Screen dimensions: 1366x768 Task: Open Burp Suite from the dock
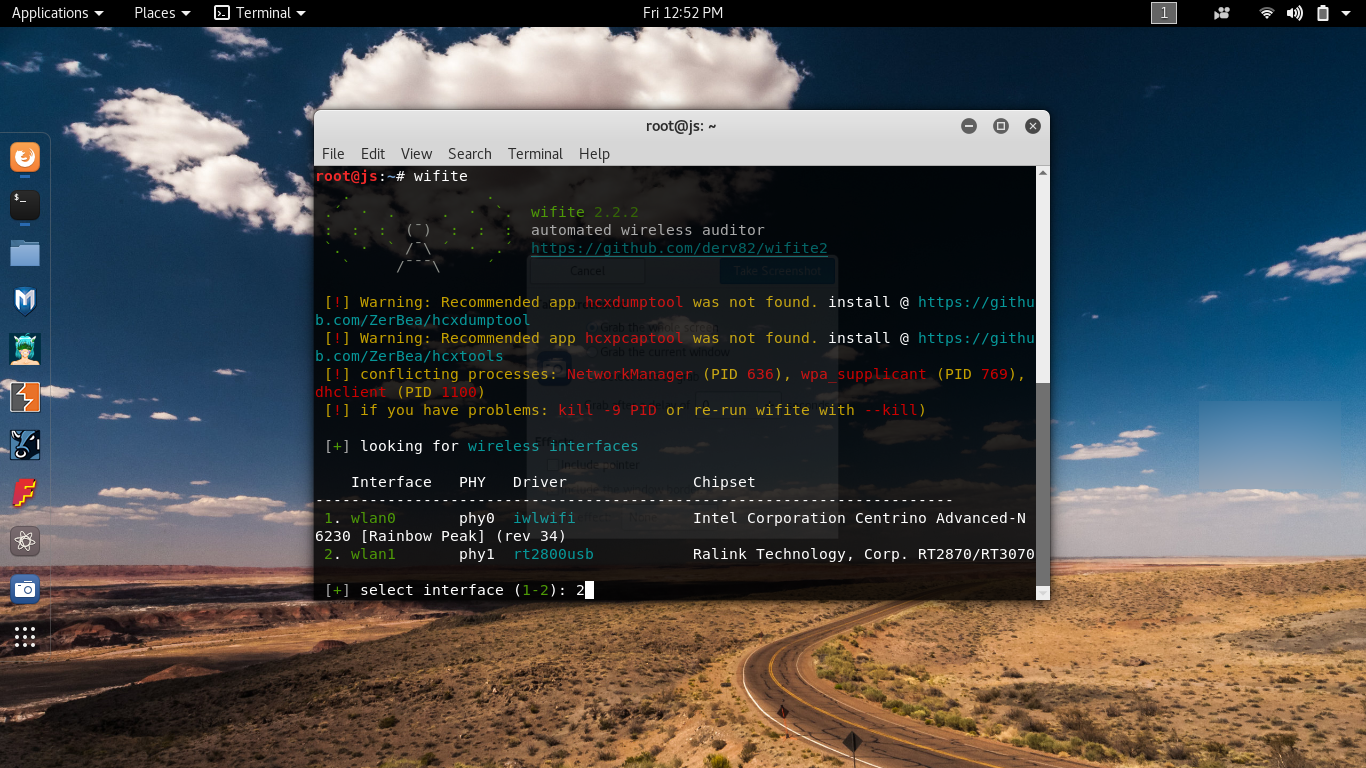click(x=25, y=397)
